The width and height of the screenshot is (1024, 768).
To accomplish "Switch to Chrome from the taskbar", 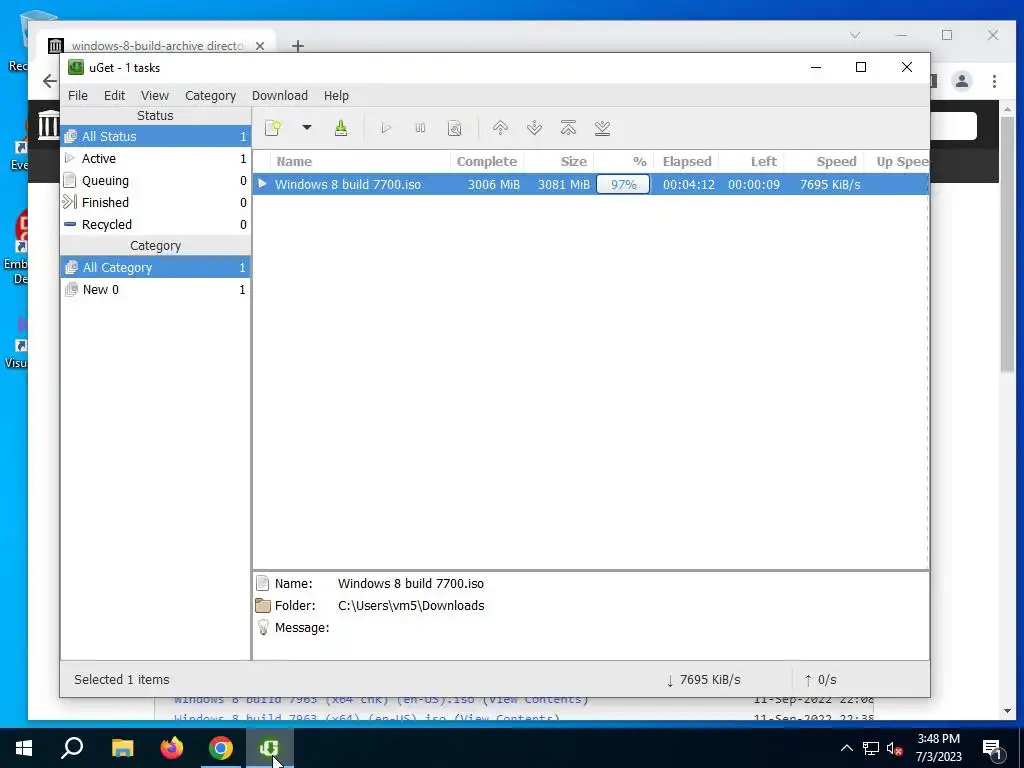I will (221, 748).
